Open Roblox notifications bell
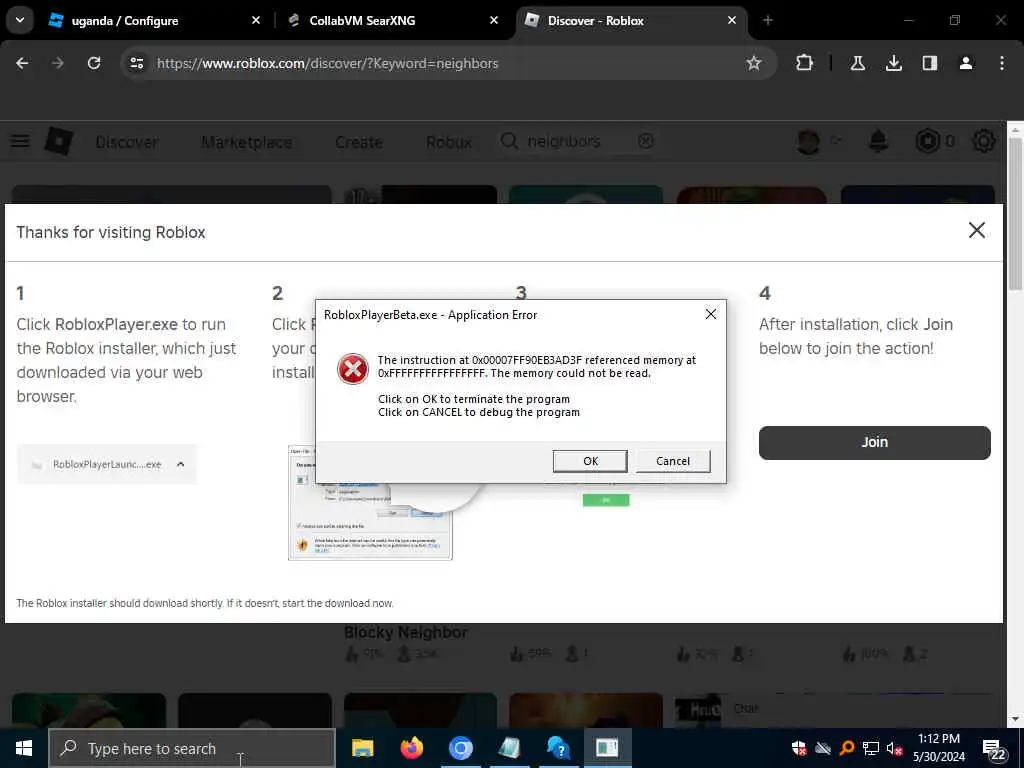1024x768 pixels. [878, 141]
